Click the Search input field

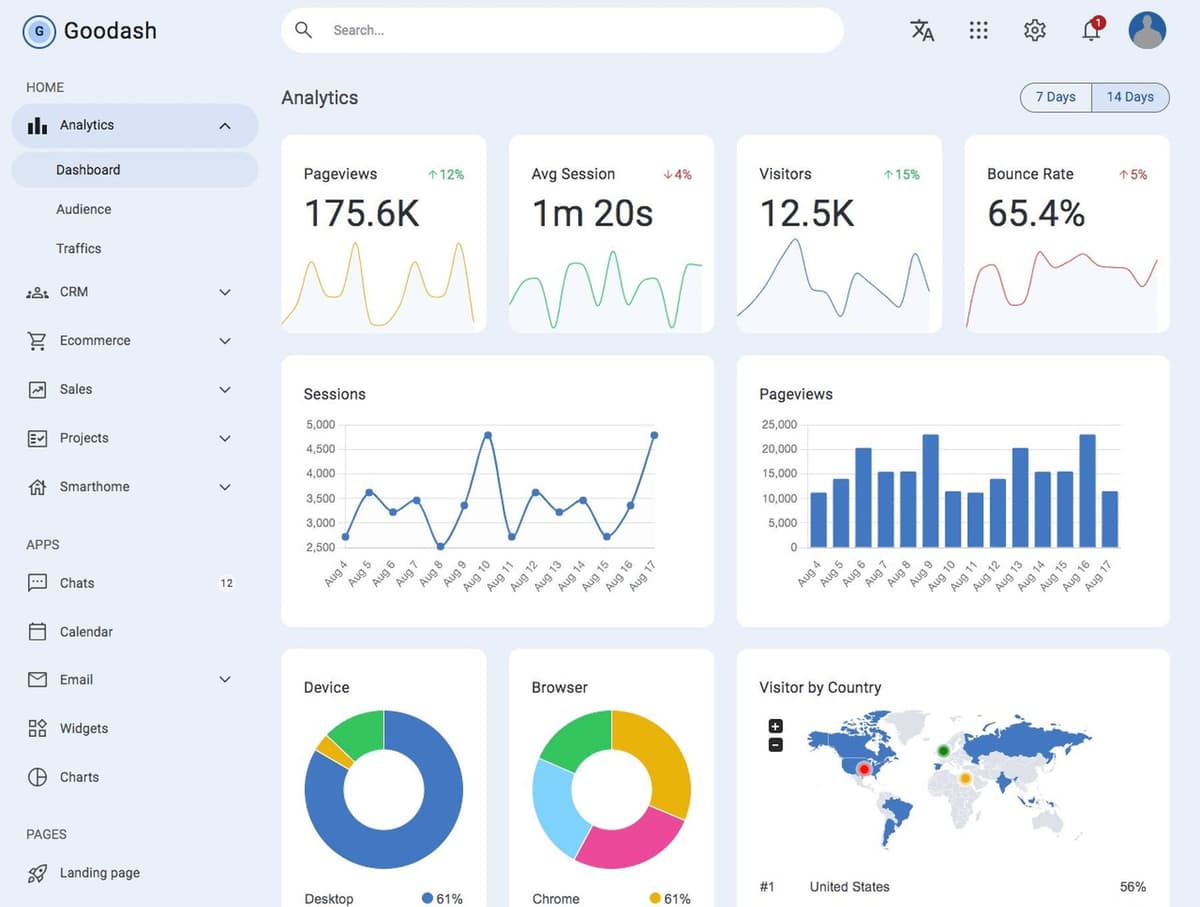560,30
